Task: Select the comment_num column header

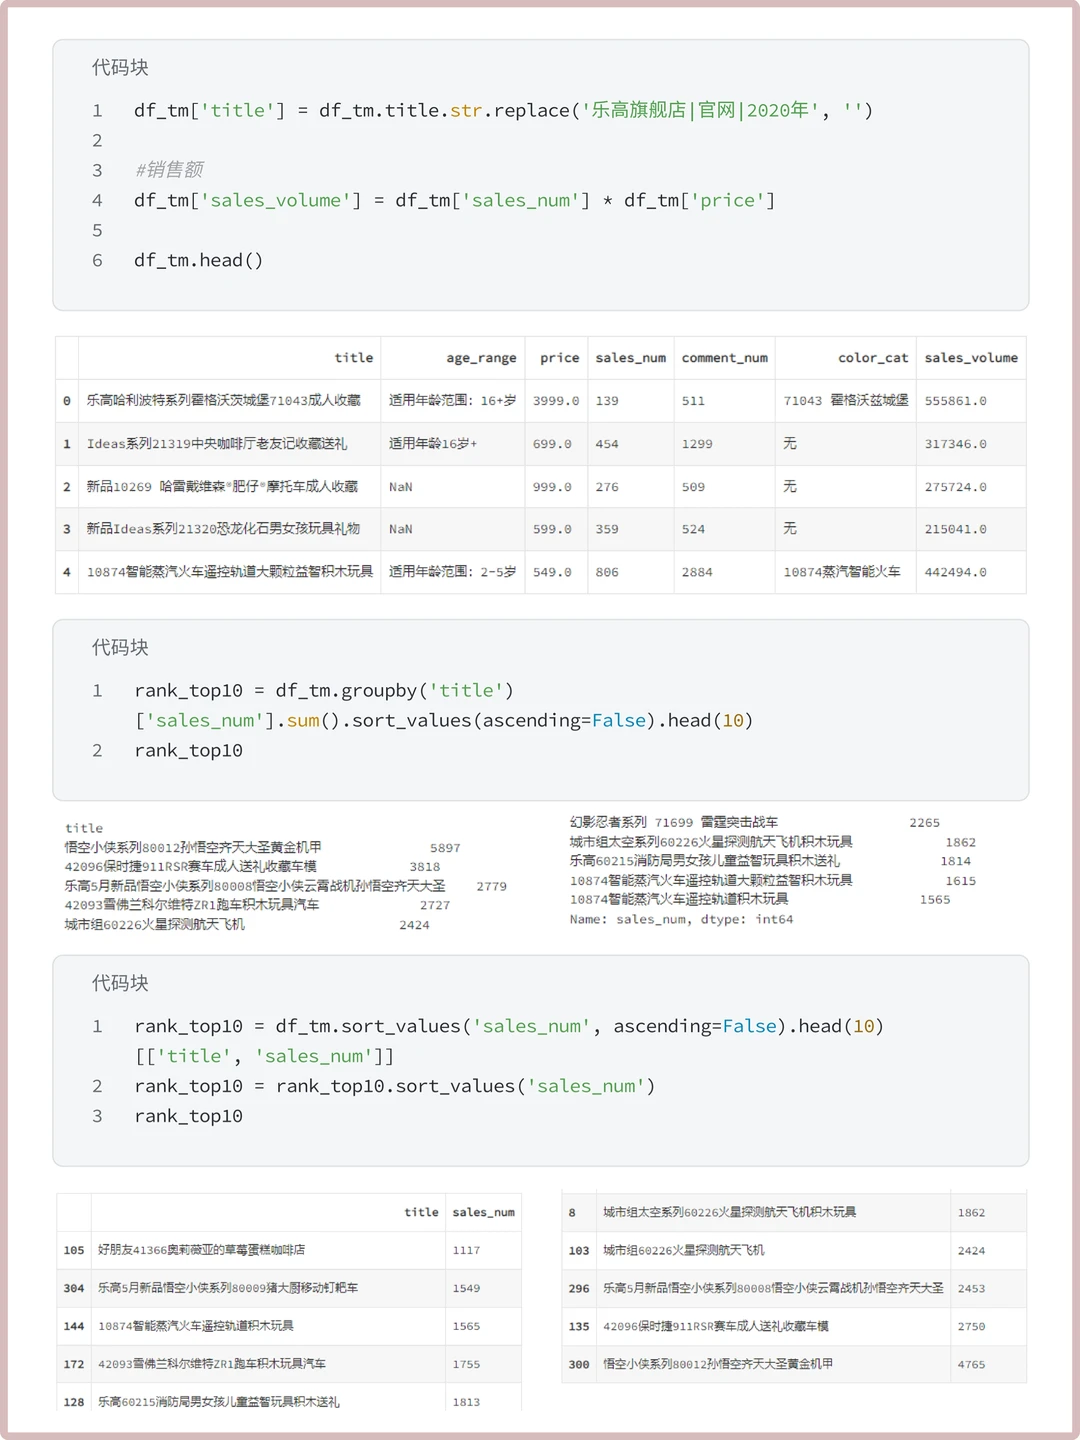Action: click(x=725, y=358)
